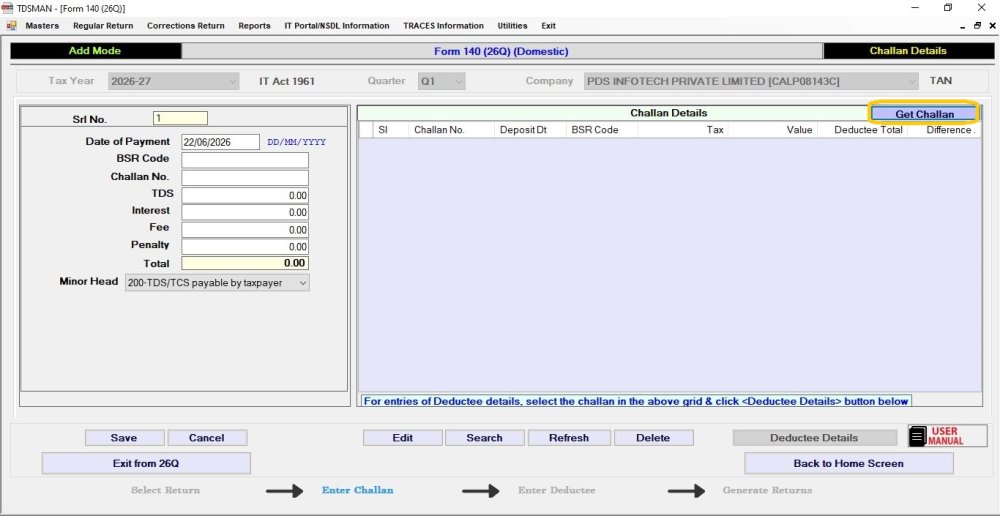Click the Enter Deductee step label
This screenshot has width=1000, height=516.
[x=557, y=490]
